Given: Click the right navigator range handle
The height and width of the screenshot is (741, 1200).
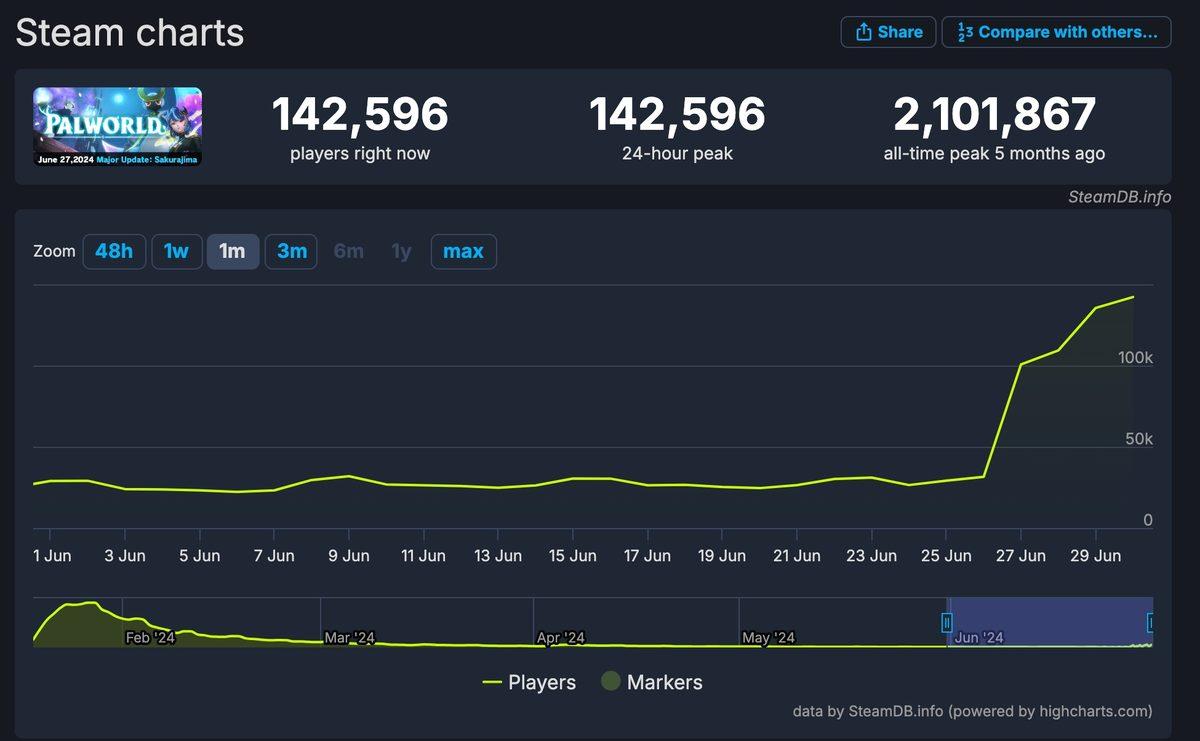Looking at the screenshot, I should point(1152,623).
